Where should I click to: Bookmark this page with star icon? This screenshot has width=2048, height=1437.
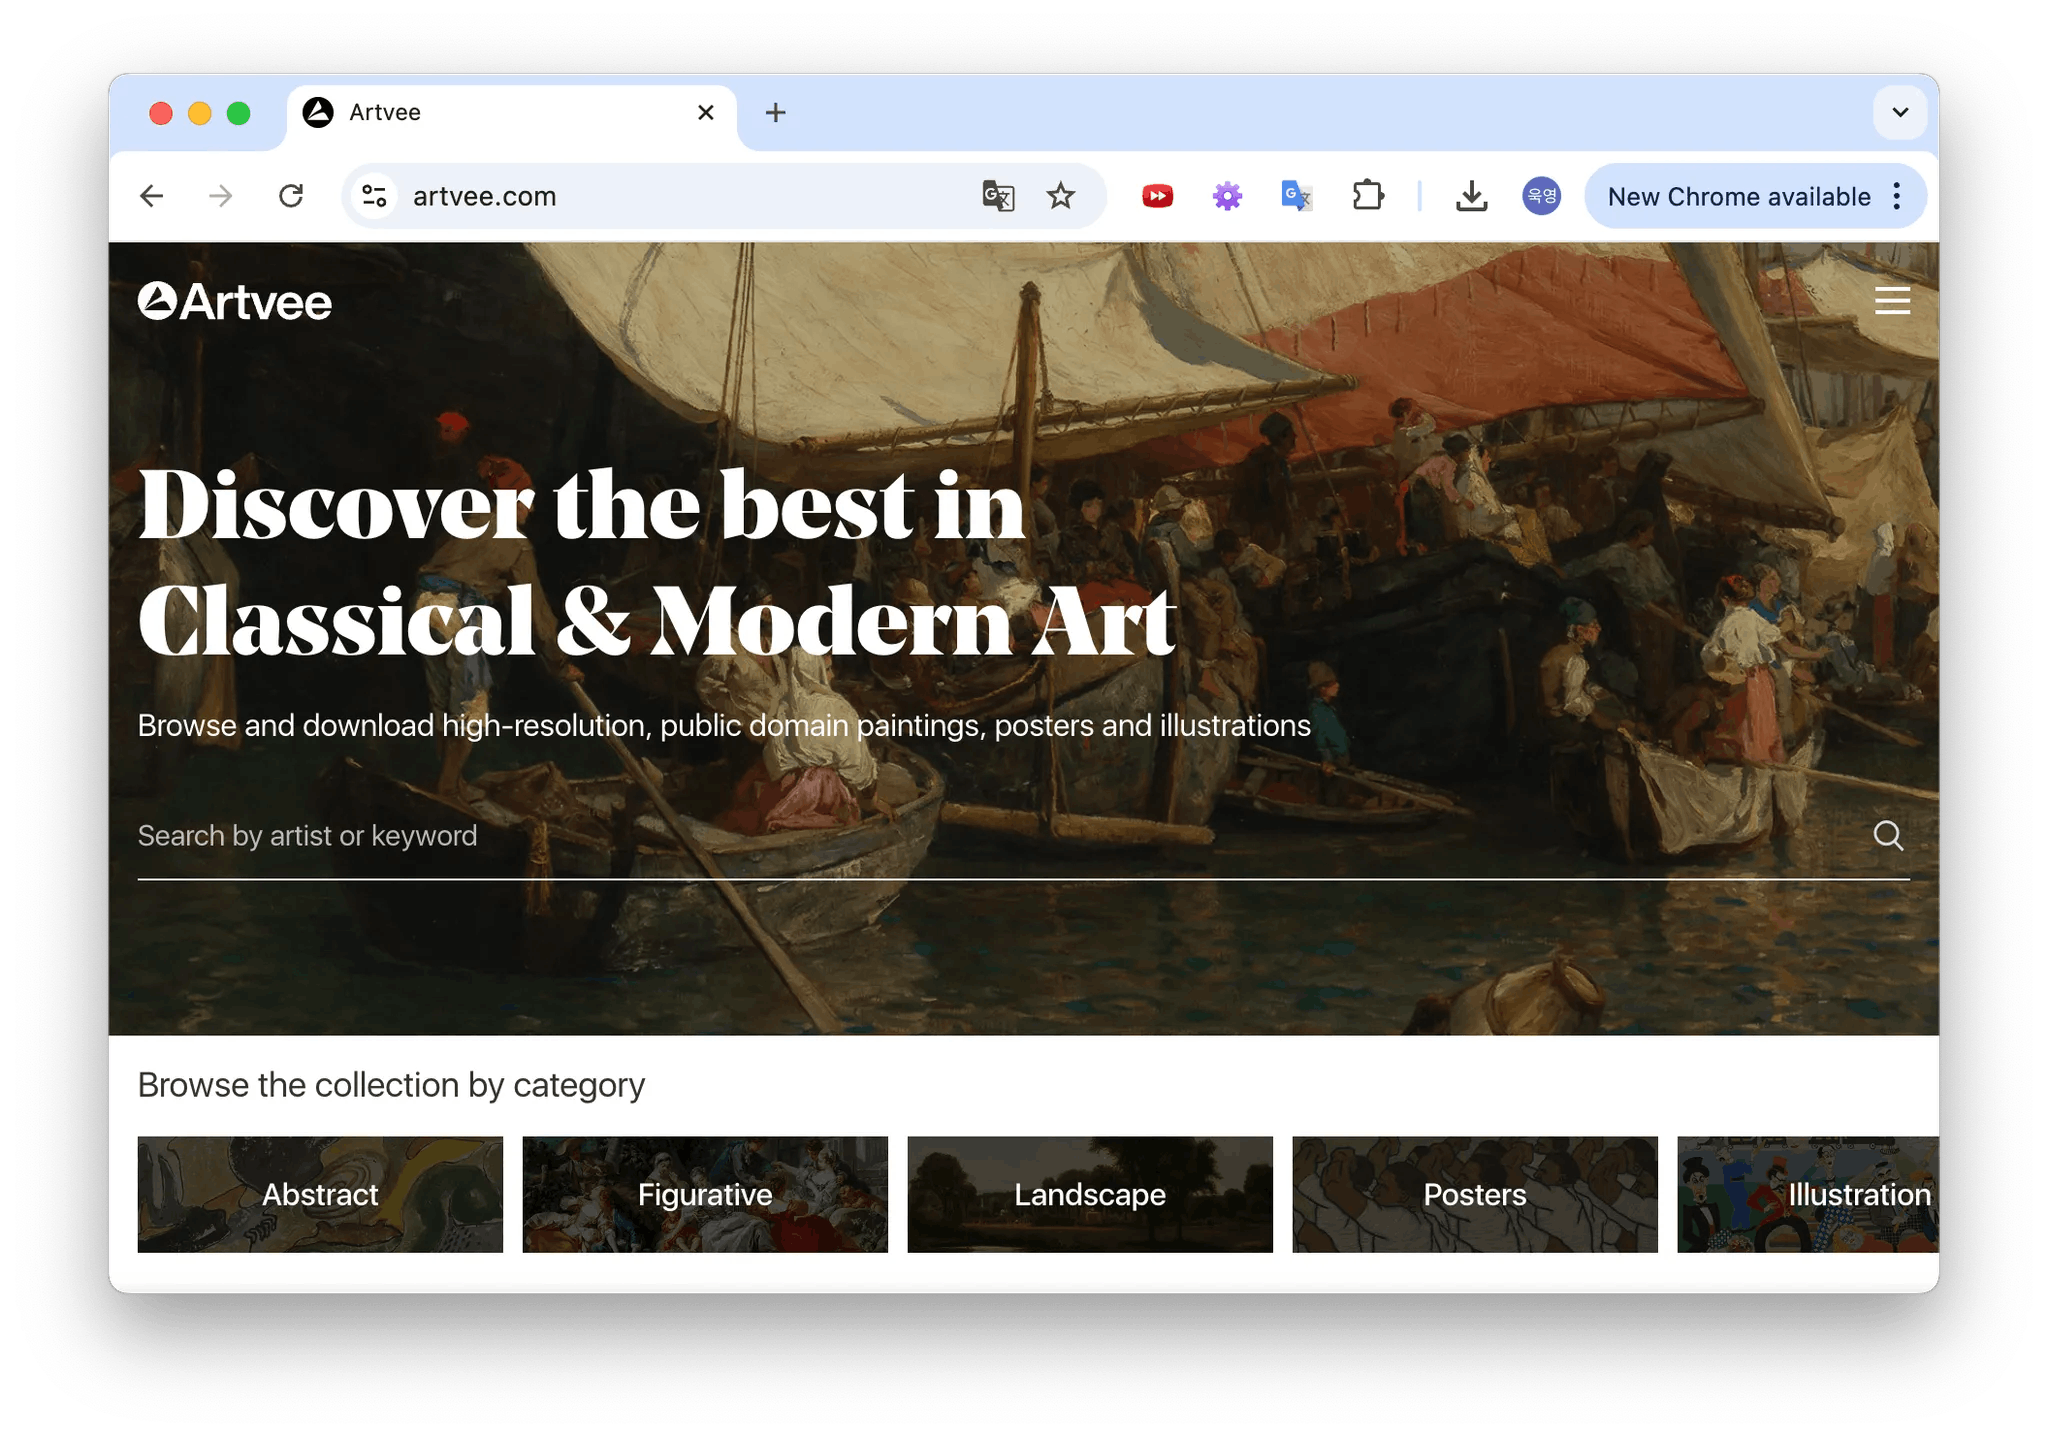click(x=1060, y=196)
